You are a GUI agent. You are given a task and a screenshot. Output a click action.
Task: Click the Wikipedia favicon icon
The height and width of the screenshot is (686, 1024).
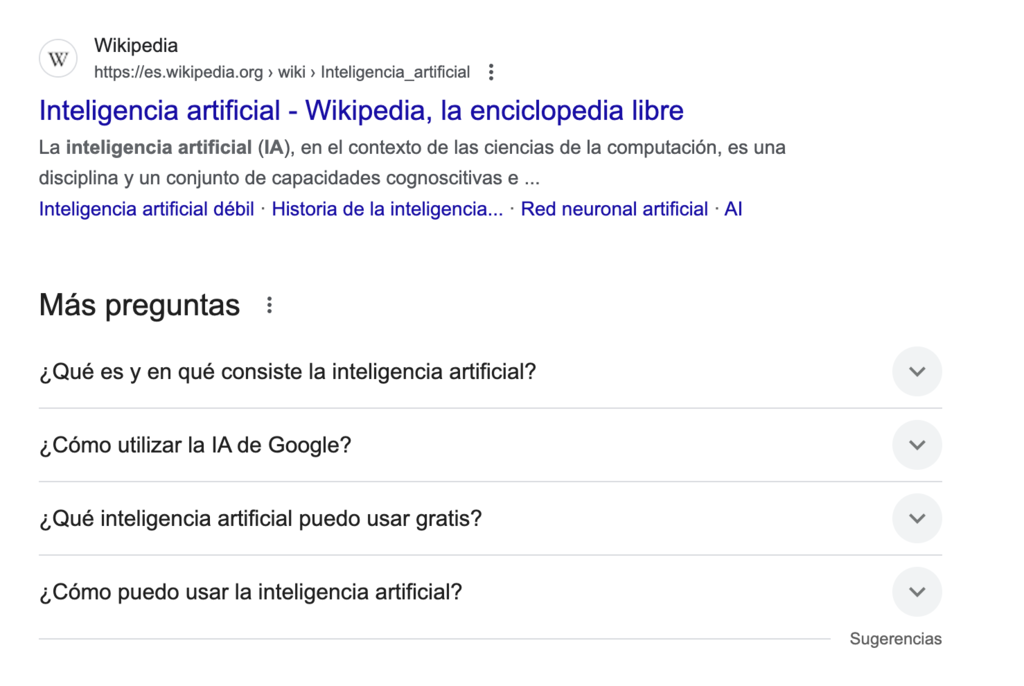[57, 57]
